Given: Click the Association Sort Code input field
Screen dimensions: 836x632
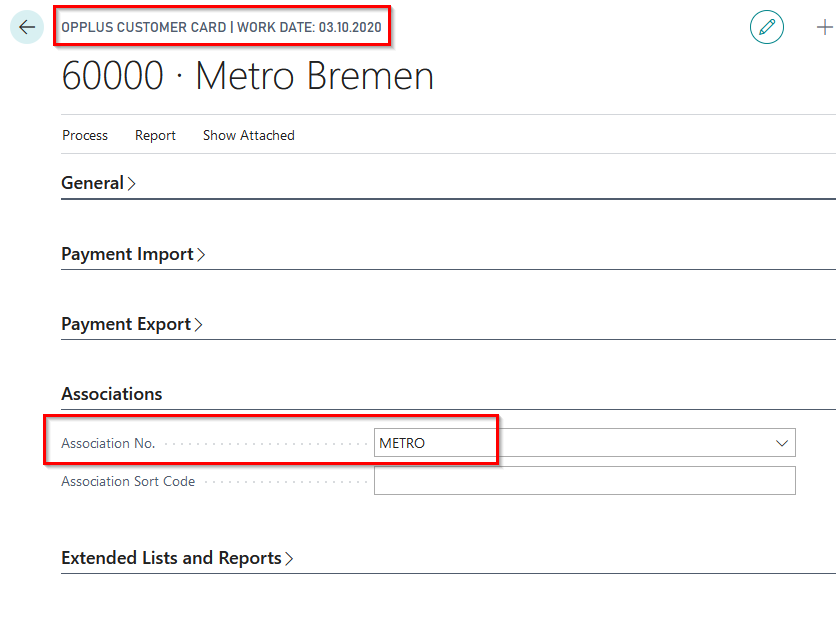Looking at the screenshot, I should tap(584, 481).
